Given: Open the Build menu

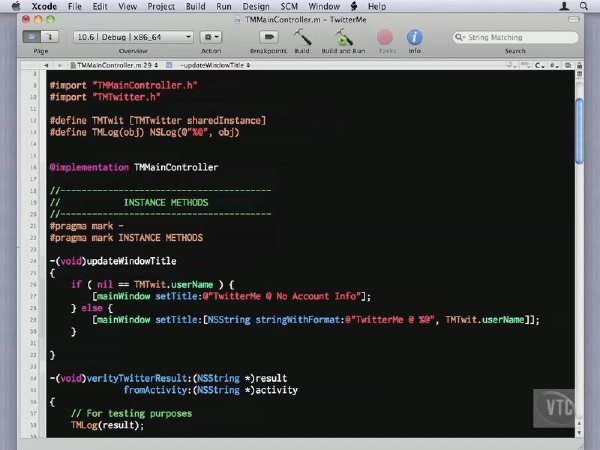Looking at the screenshot, I should (196, 6).
